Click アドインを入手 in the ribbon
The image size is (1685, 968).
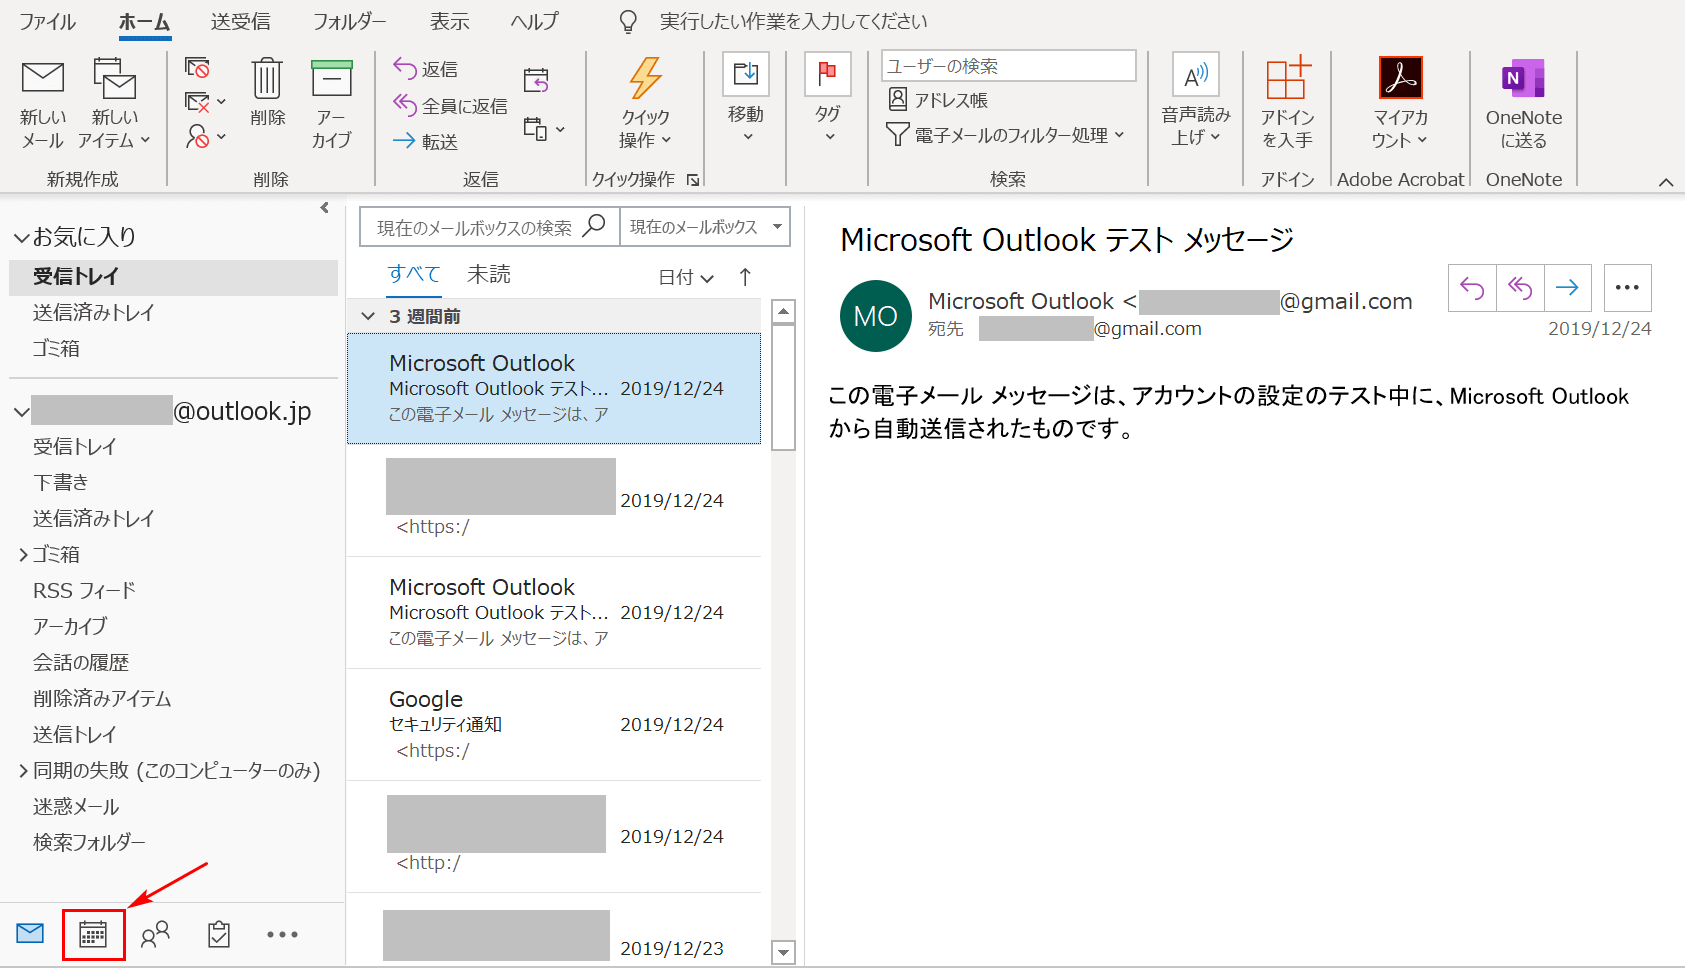click(x=1287, y=104)
